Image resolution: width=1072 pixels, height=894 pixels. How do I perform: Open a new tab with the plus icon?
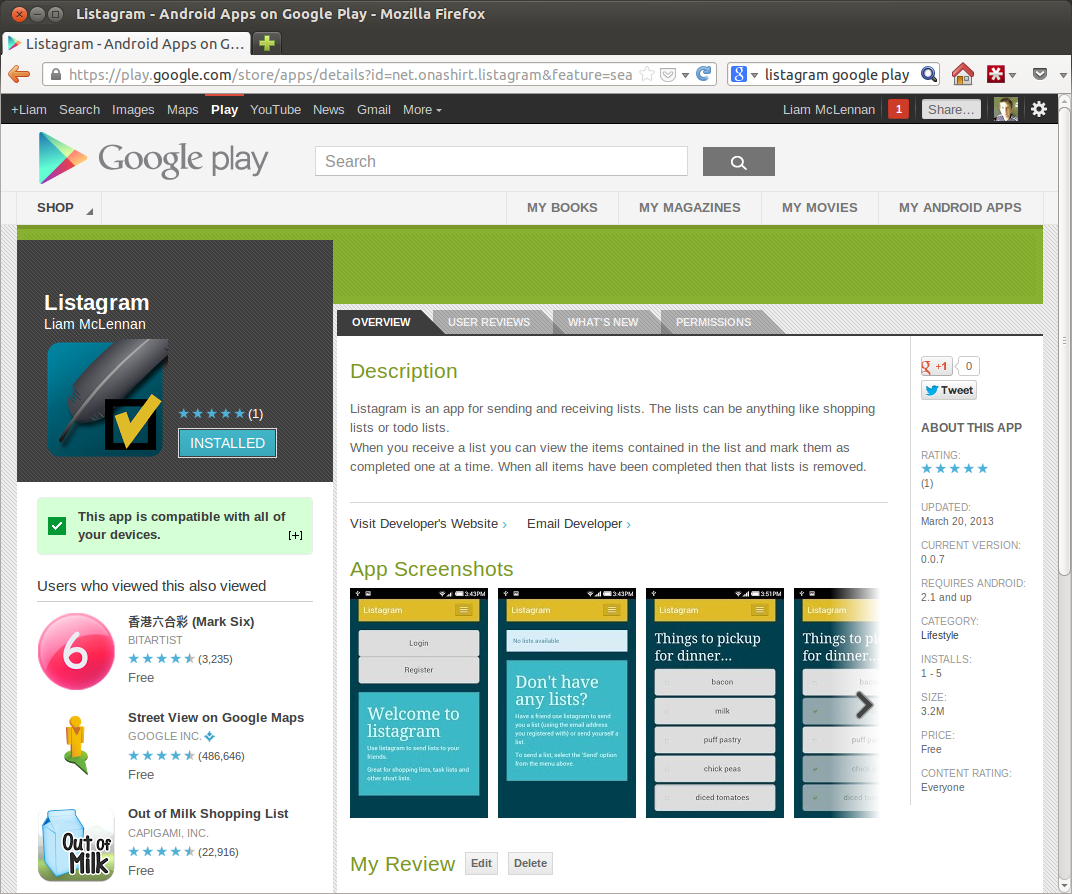[267, 43]
